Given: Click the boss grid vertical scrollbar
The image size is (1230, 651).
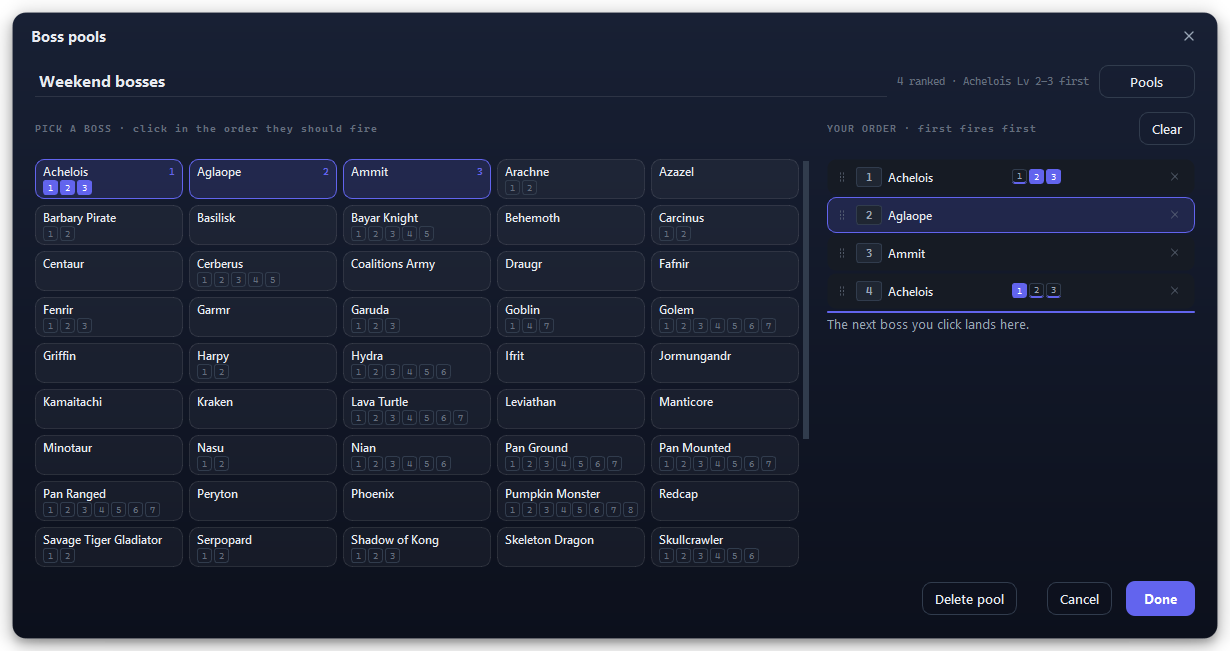Looking at the screenshot, I should pyautogui.click(x=806, y=299).
